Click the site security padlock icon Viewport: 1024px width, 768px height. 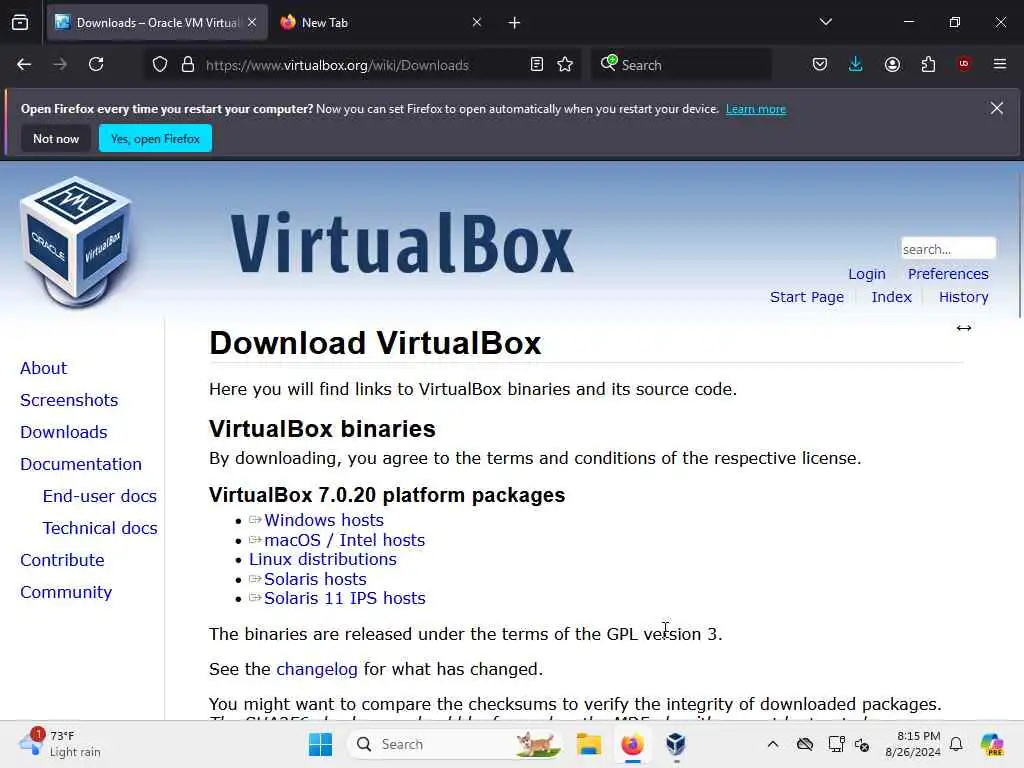(188, 65)
